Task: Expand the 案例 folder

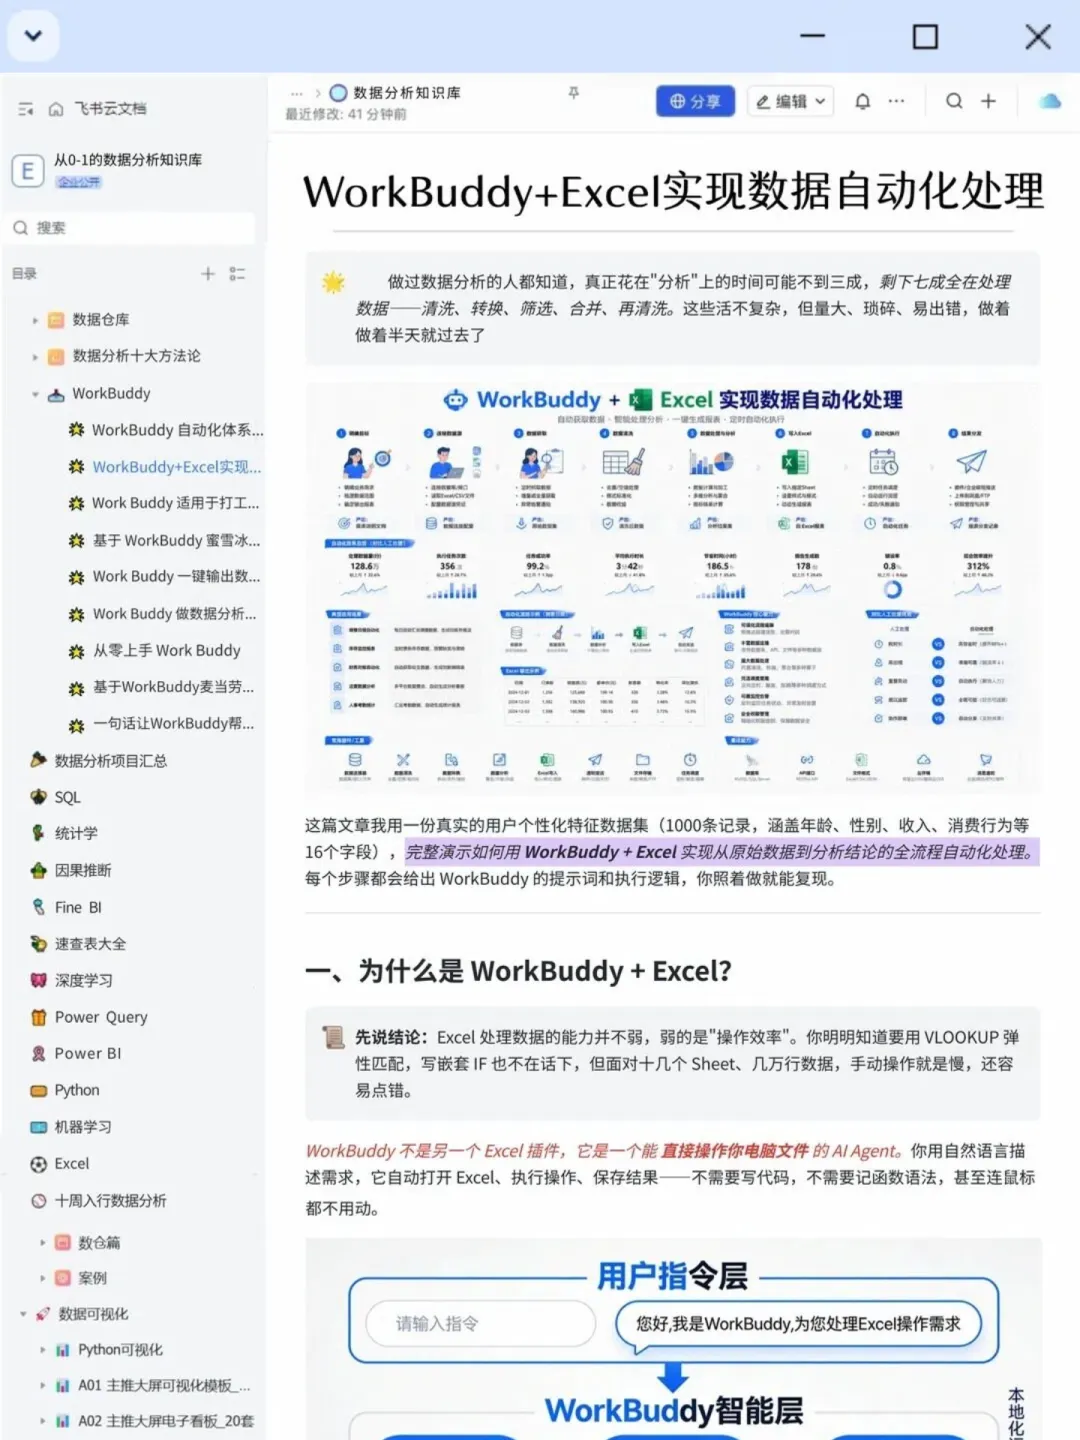Action: (43, 1278)
